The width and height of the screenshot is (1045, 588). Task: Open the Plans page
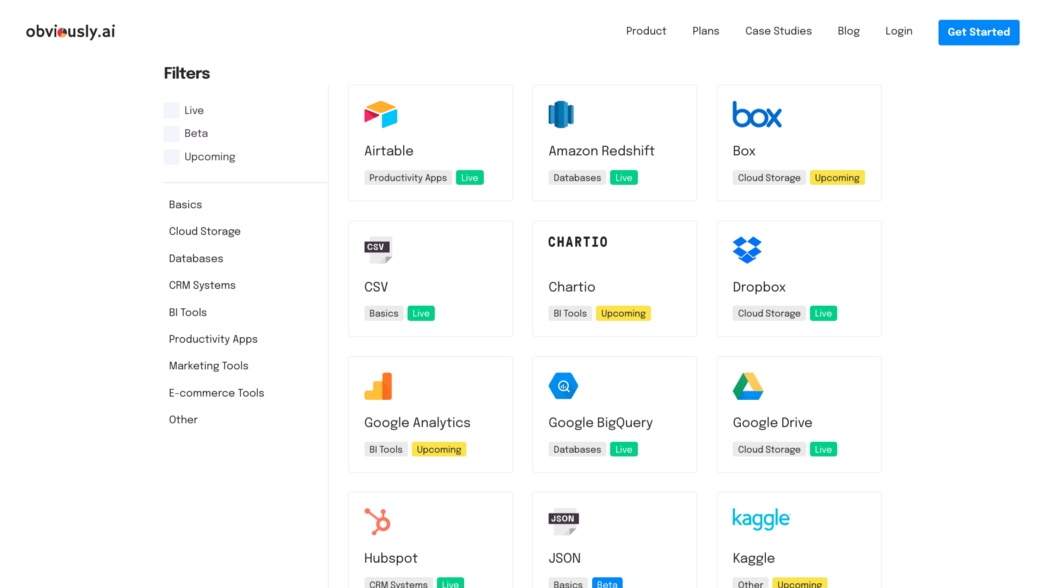coord(705,31)
